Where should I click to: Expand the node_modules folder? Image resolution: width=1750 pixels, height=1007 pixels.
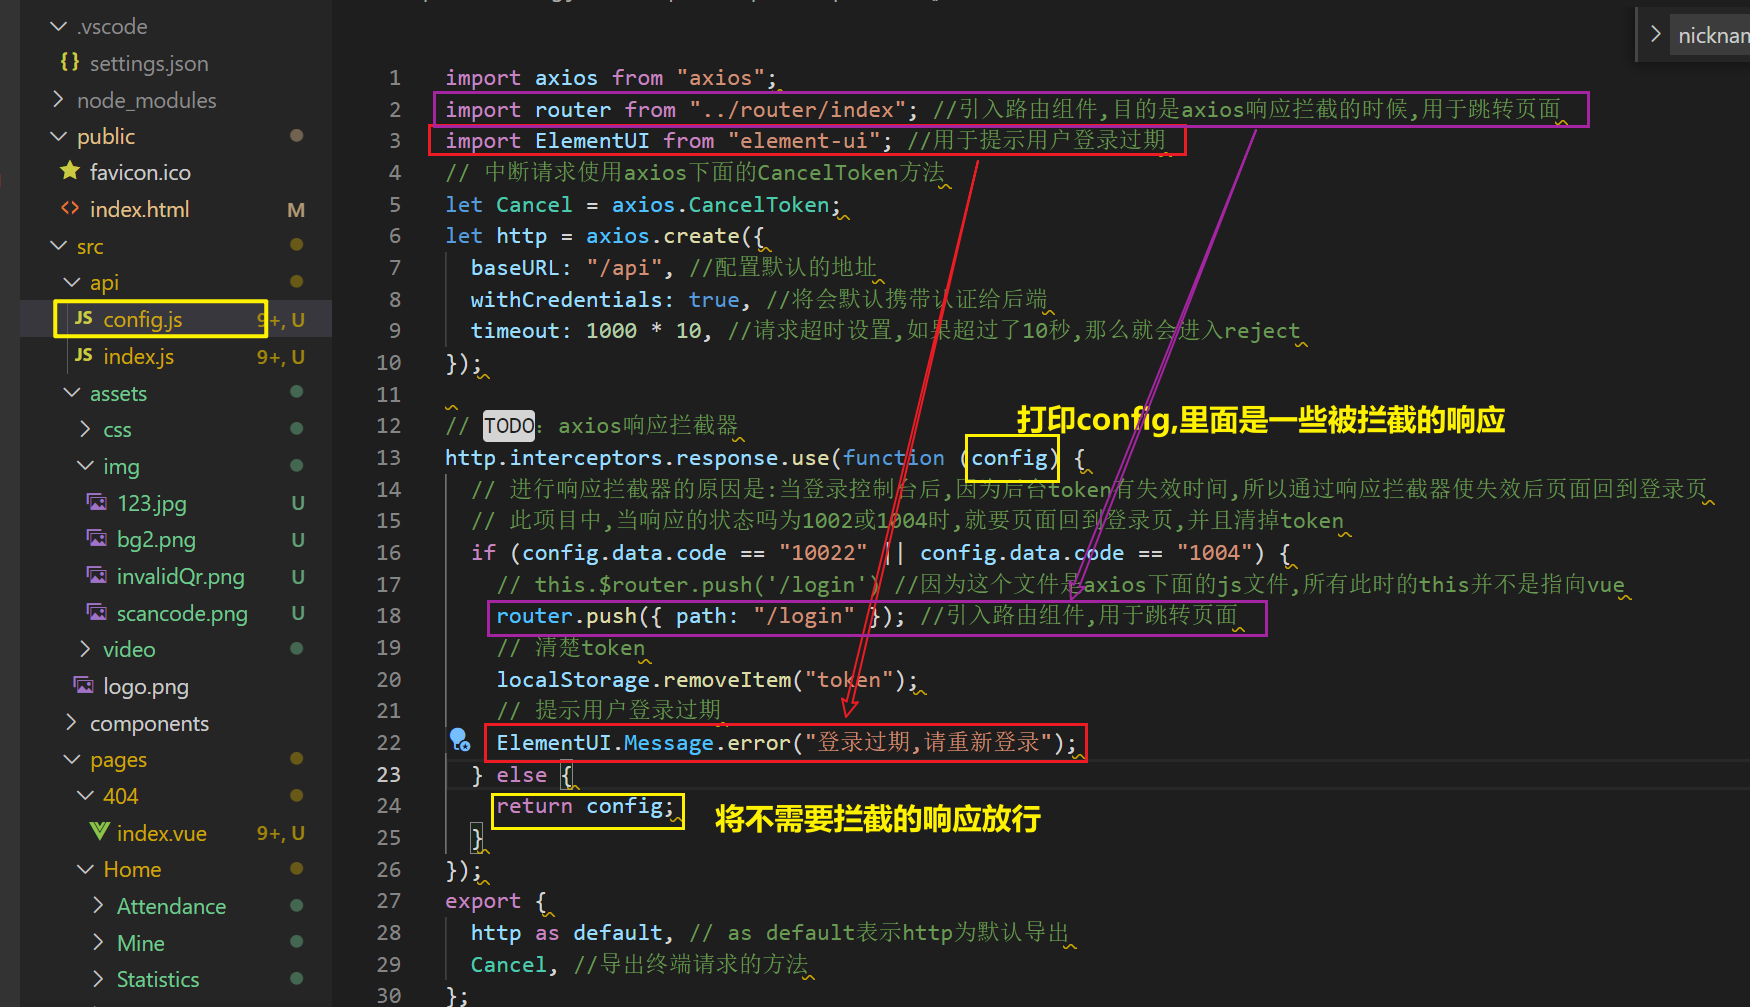pyautogui.click(x=57, y=99)
